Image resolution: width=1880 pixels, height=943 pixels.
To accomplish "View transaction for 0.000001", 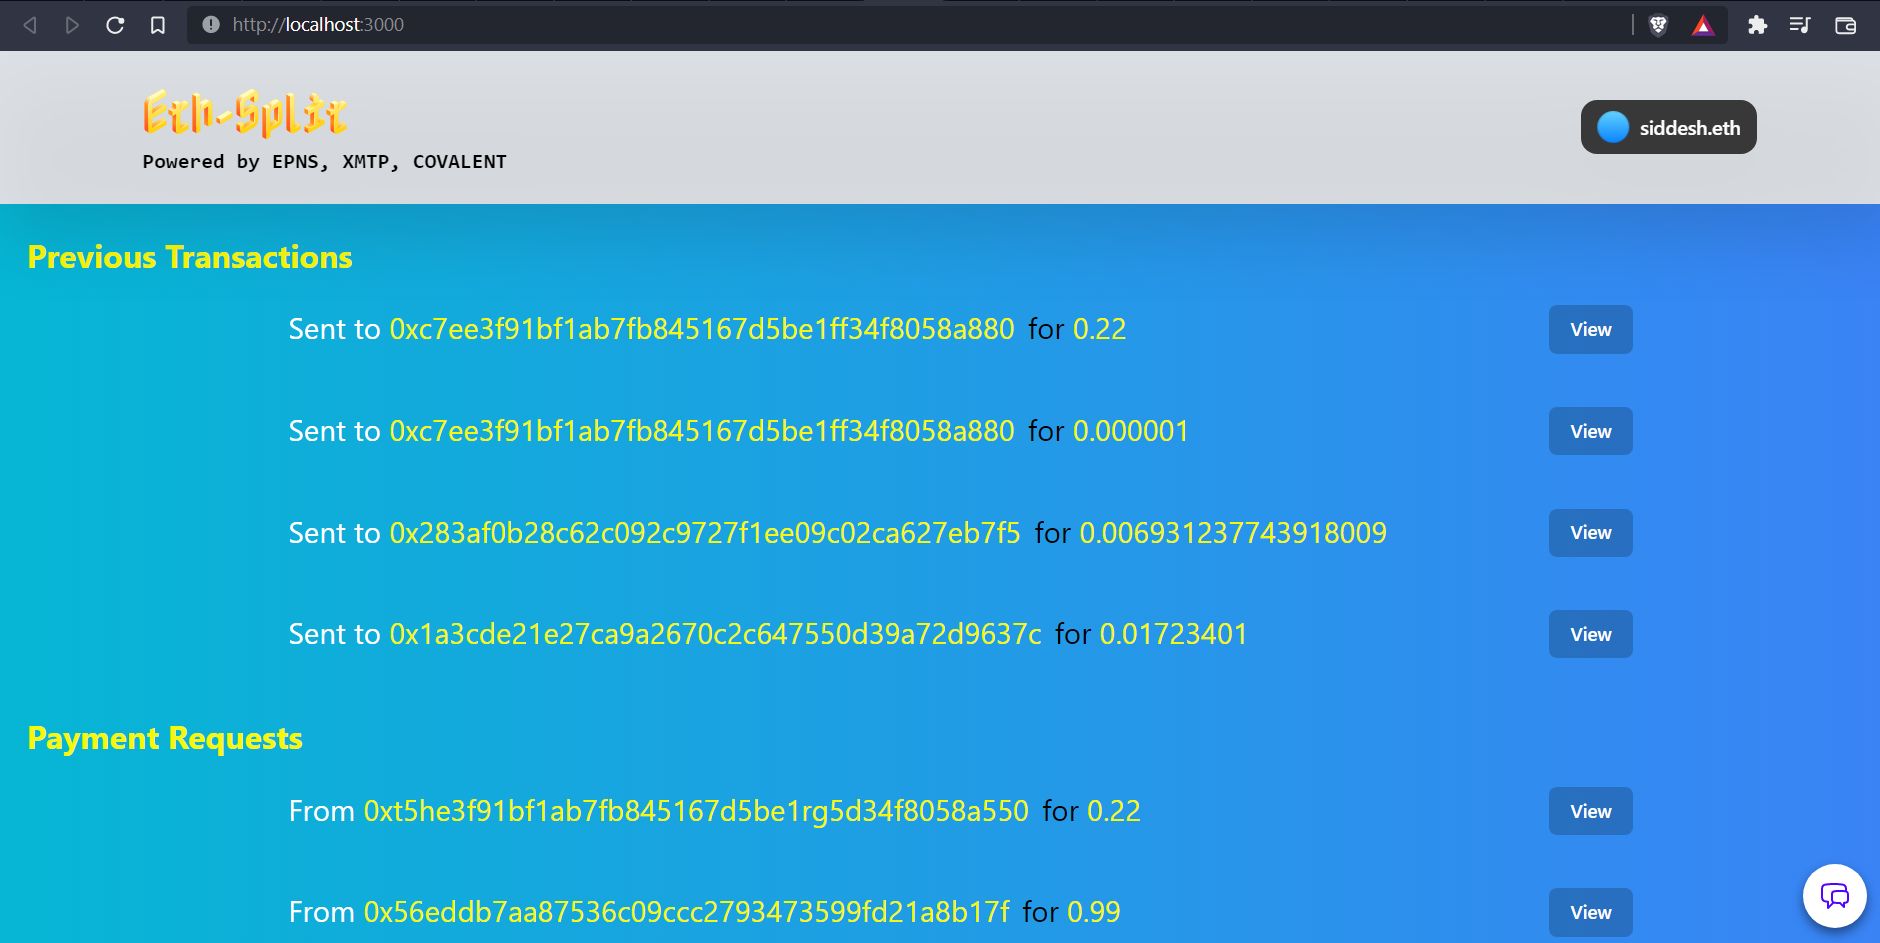I will click(1591, 432).
